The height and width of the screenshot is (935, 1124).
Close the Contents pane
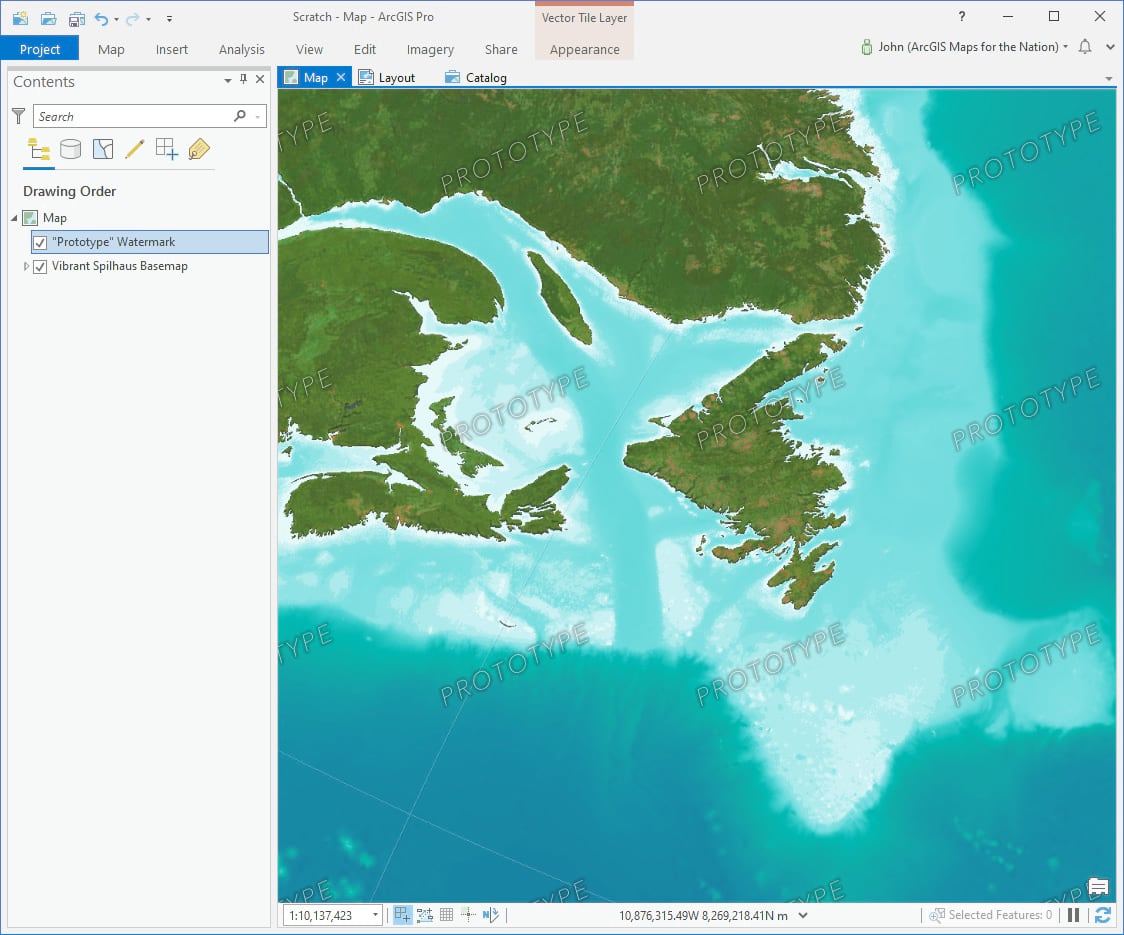click(x=260, y=79)
